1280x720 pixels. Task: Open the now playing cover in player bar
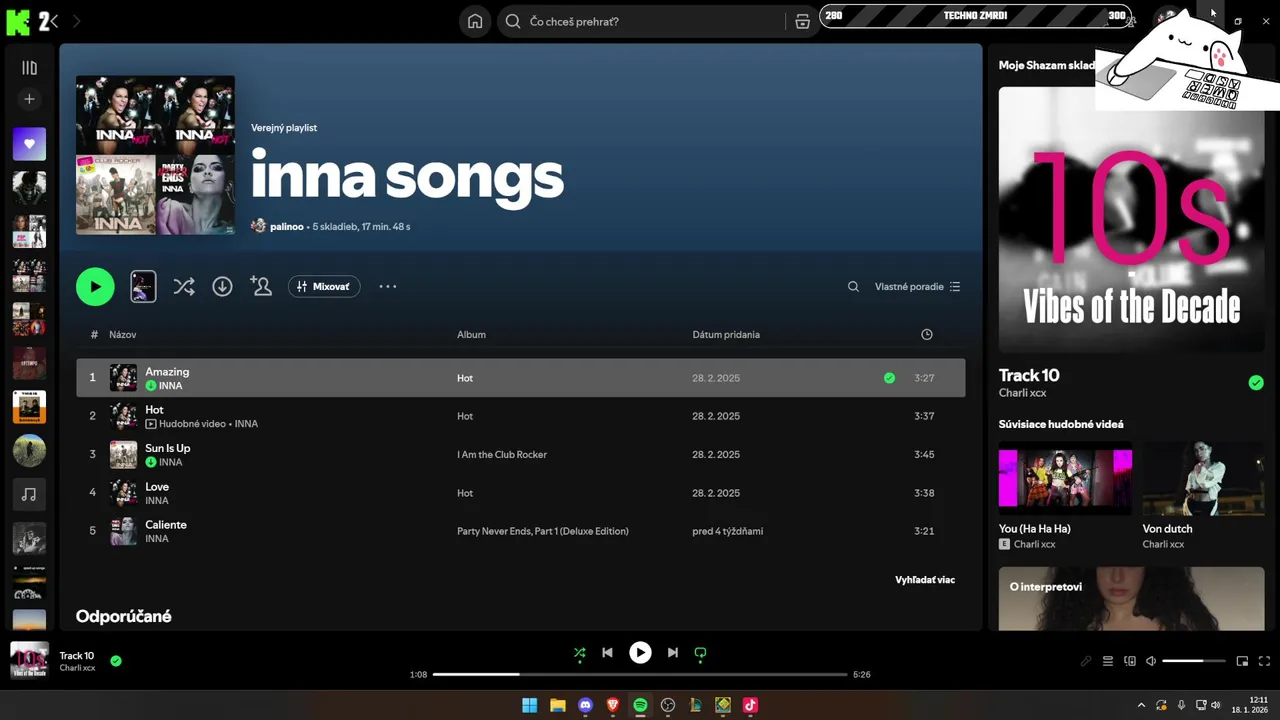29,661
